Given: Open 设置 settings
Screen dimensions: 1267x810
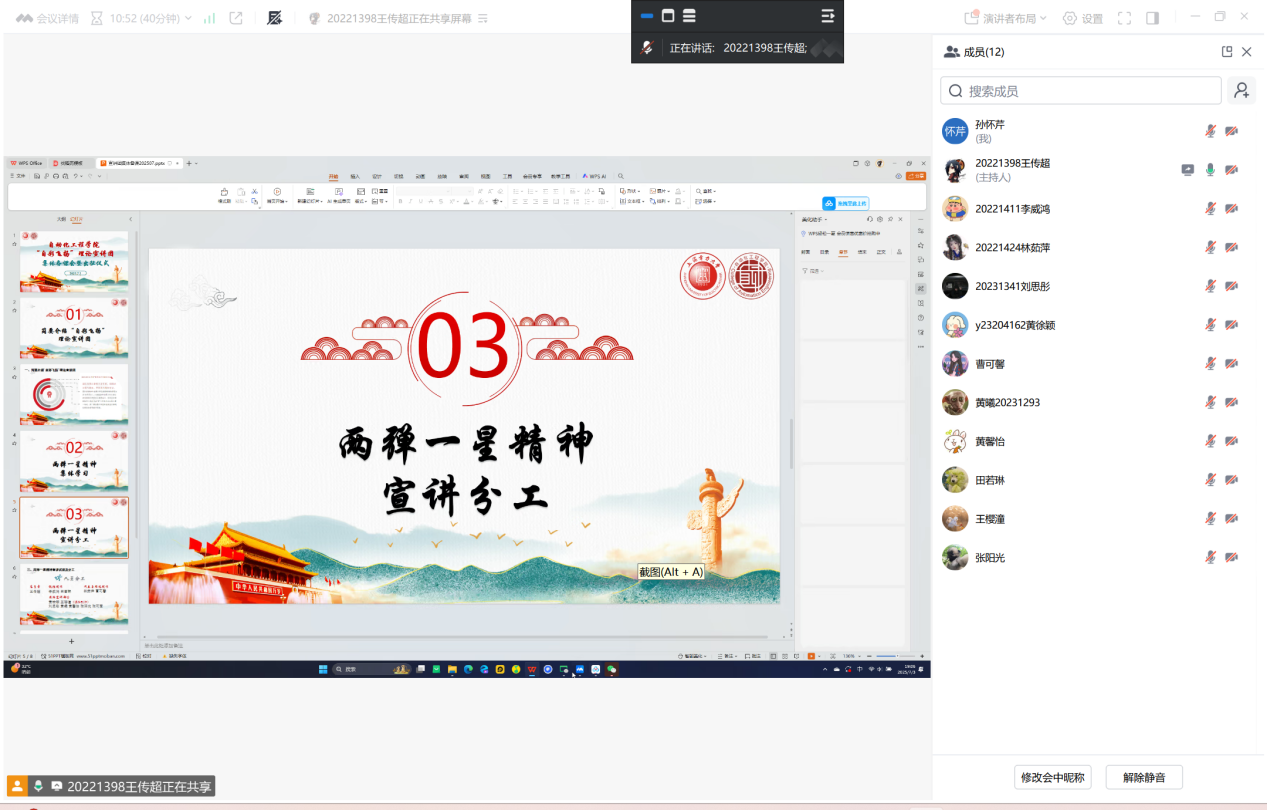Looking at the screenshot, I should coord(1083,18).
